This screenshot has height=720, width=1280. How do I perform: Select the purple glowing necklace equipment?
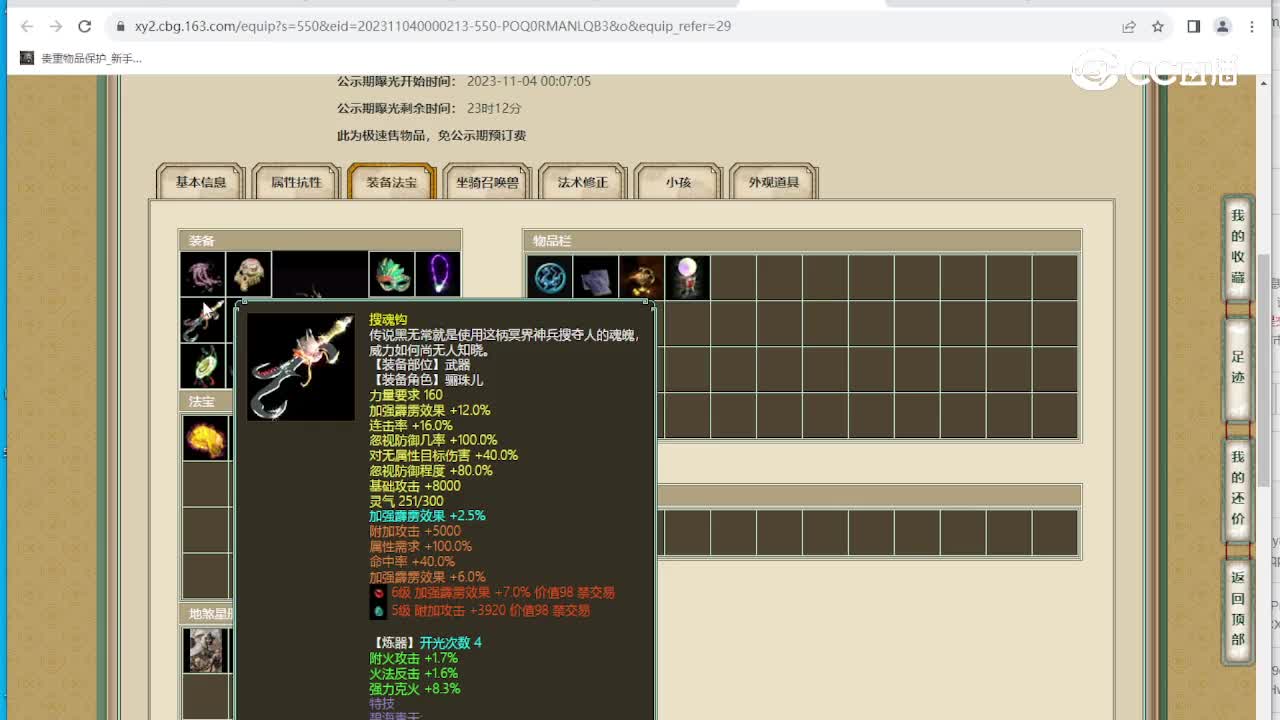[x=438, y=274]
